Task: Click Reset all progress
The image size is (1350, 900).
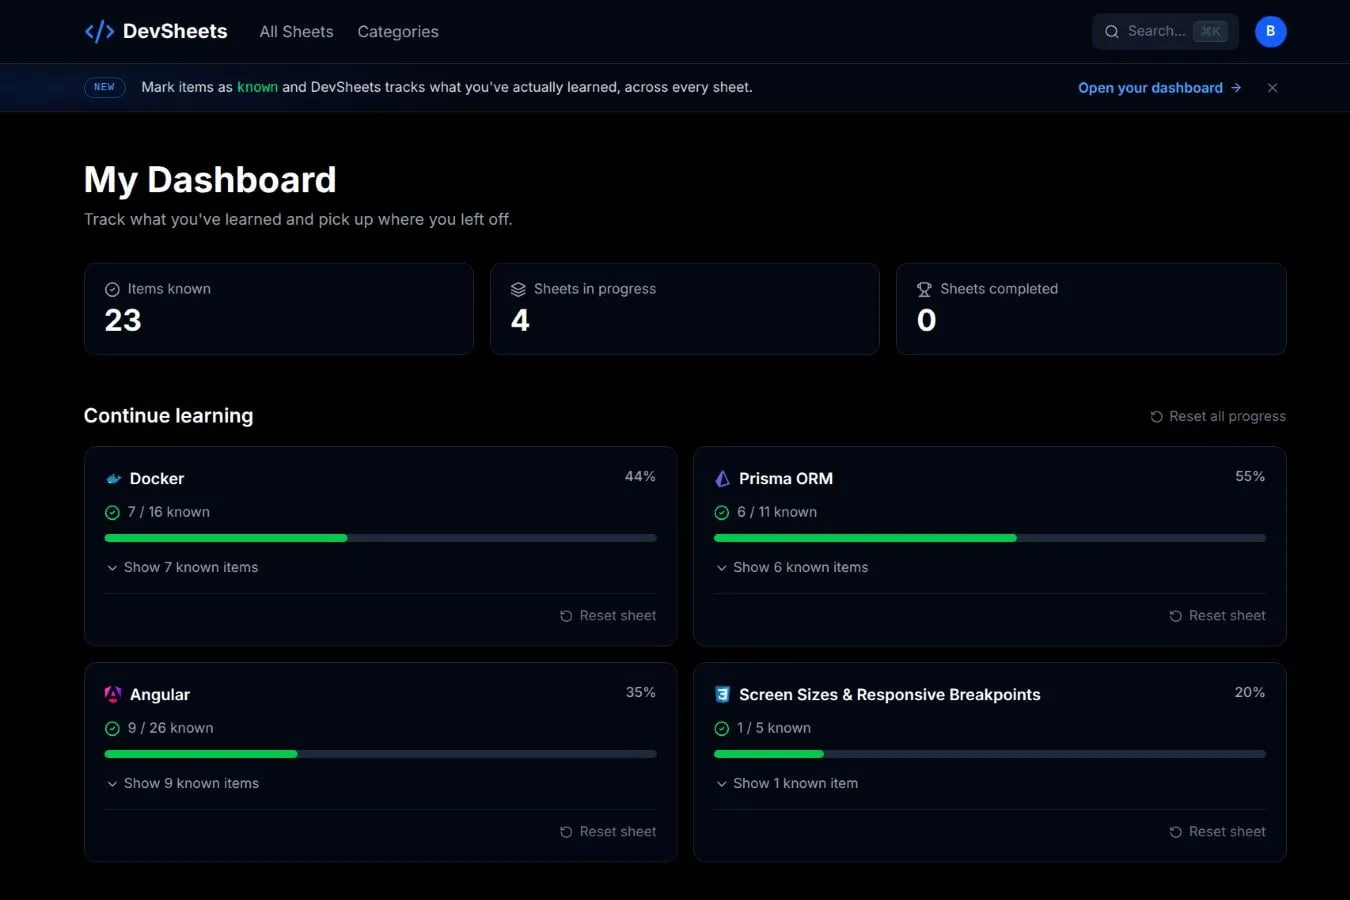Action: [x=1218, y=416]
